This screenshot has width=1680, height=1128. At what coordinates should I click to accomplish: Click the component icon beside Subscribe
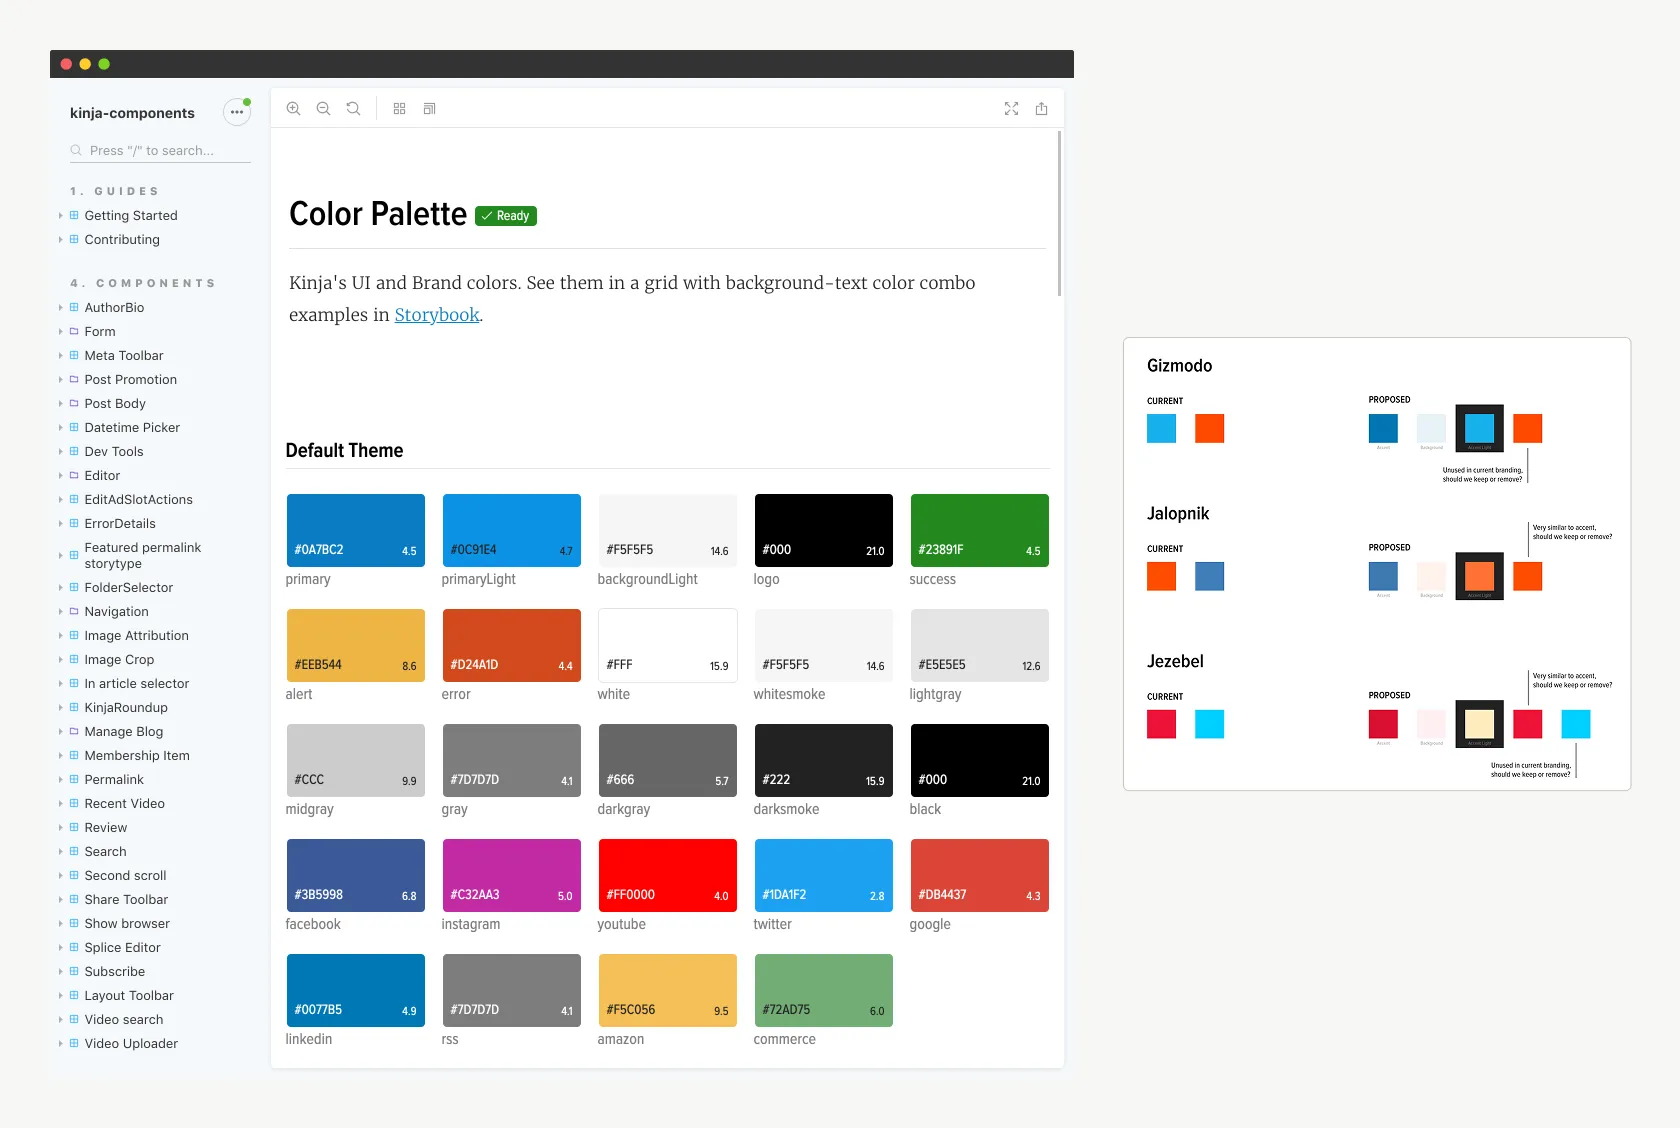[74, 971]
